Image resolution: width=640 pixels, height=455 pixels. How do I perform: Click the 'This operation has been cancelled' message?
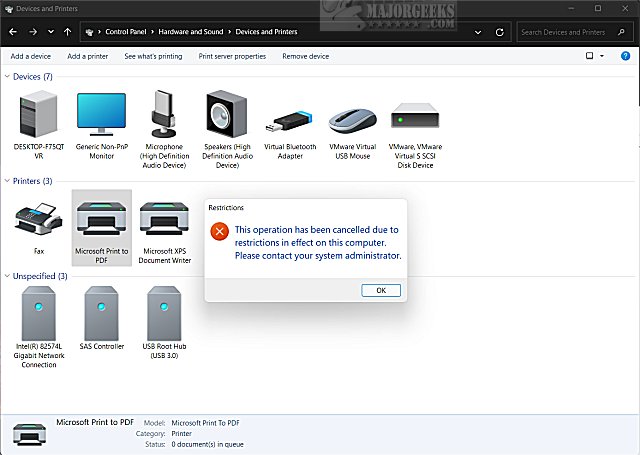pyautogui.click(x=318, y=243)
